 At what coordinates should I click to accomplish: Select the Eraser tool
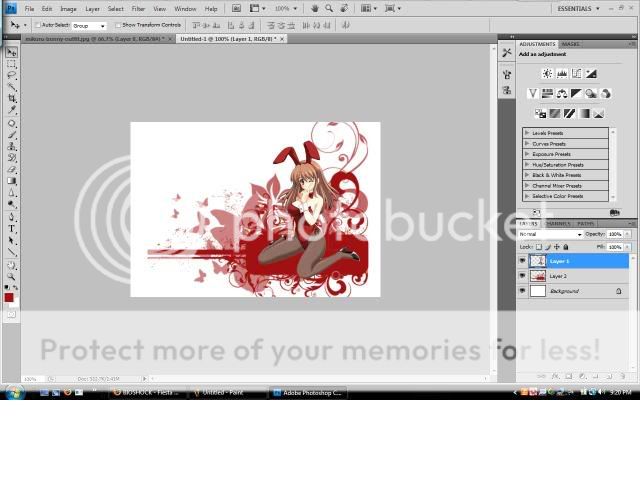[x=11, y=169]
